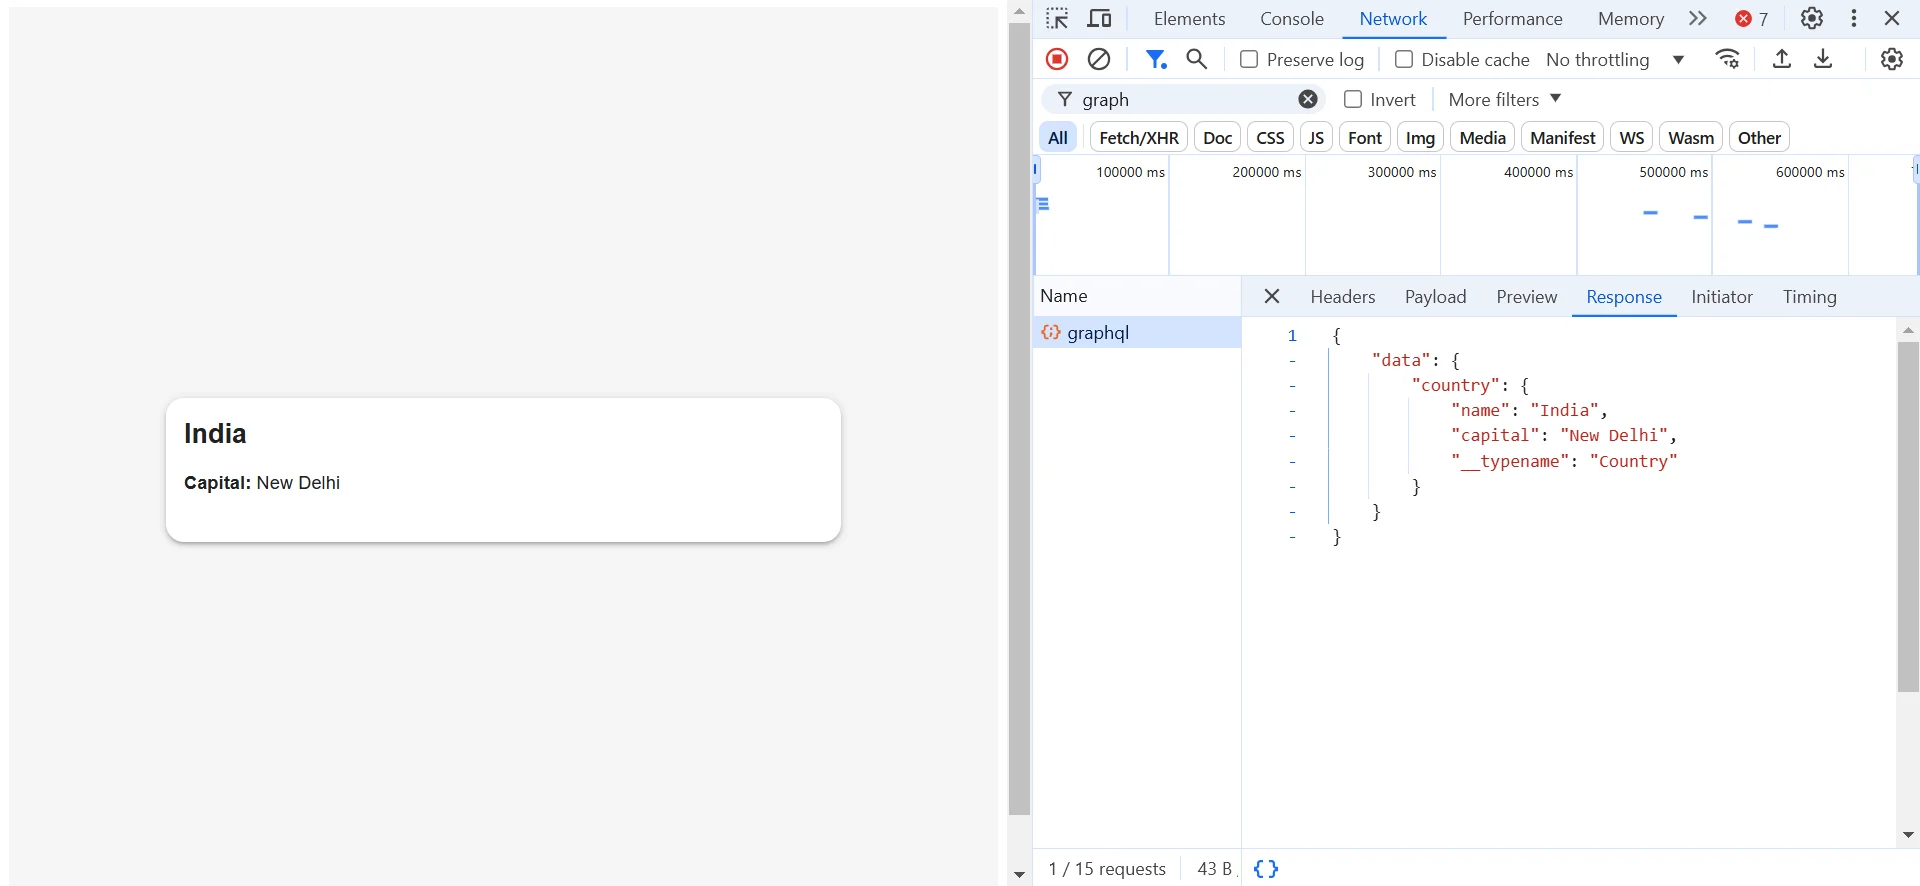The height and width of the screenshot is (886, 1920).
Task: Filter by Other requests
Action: tap(1759, 137)
